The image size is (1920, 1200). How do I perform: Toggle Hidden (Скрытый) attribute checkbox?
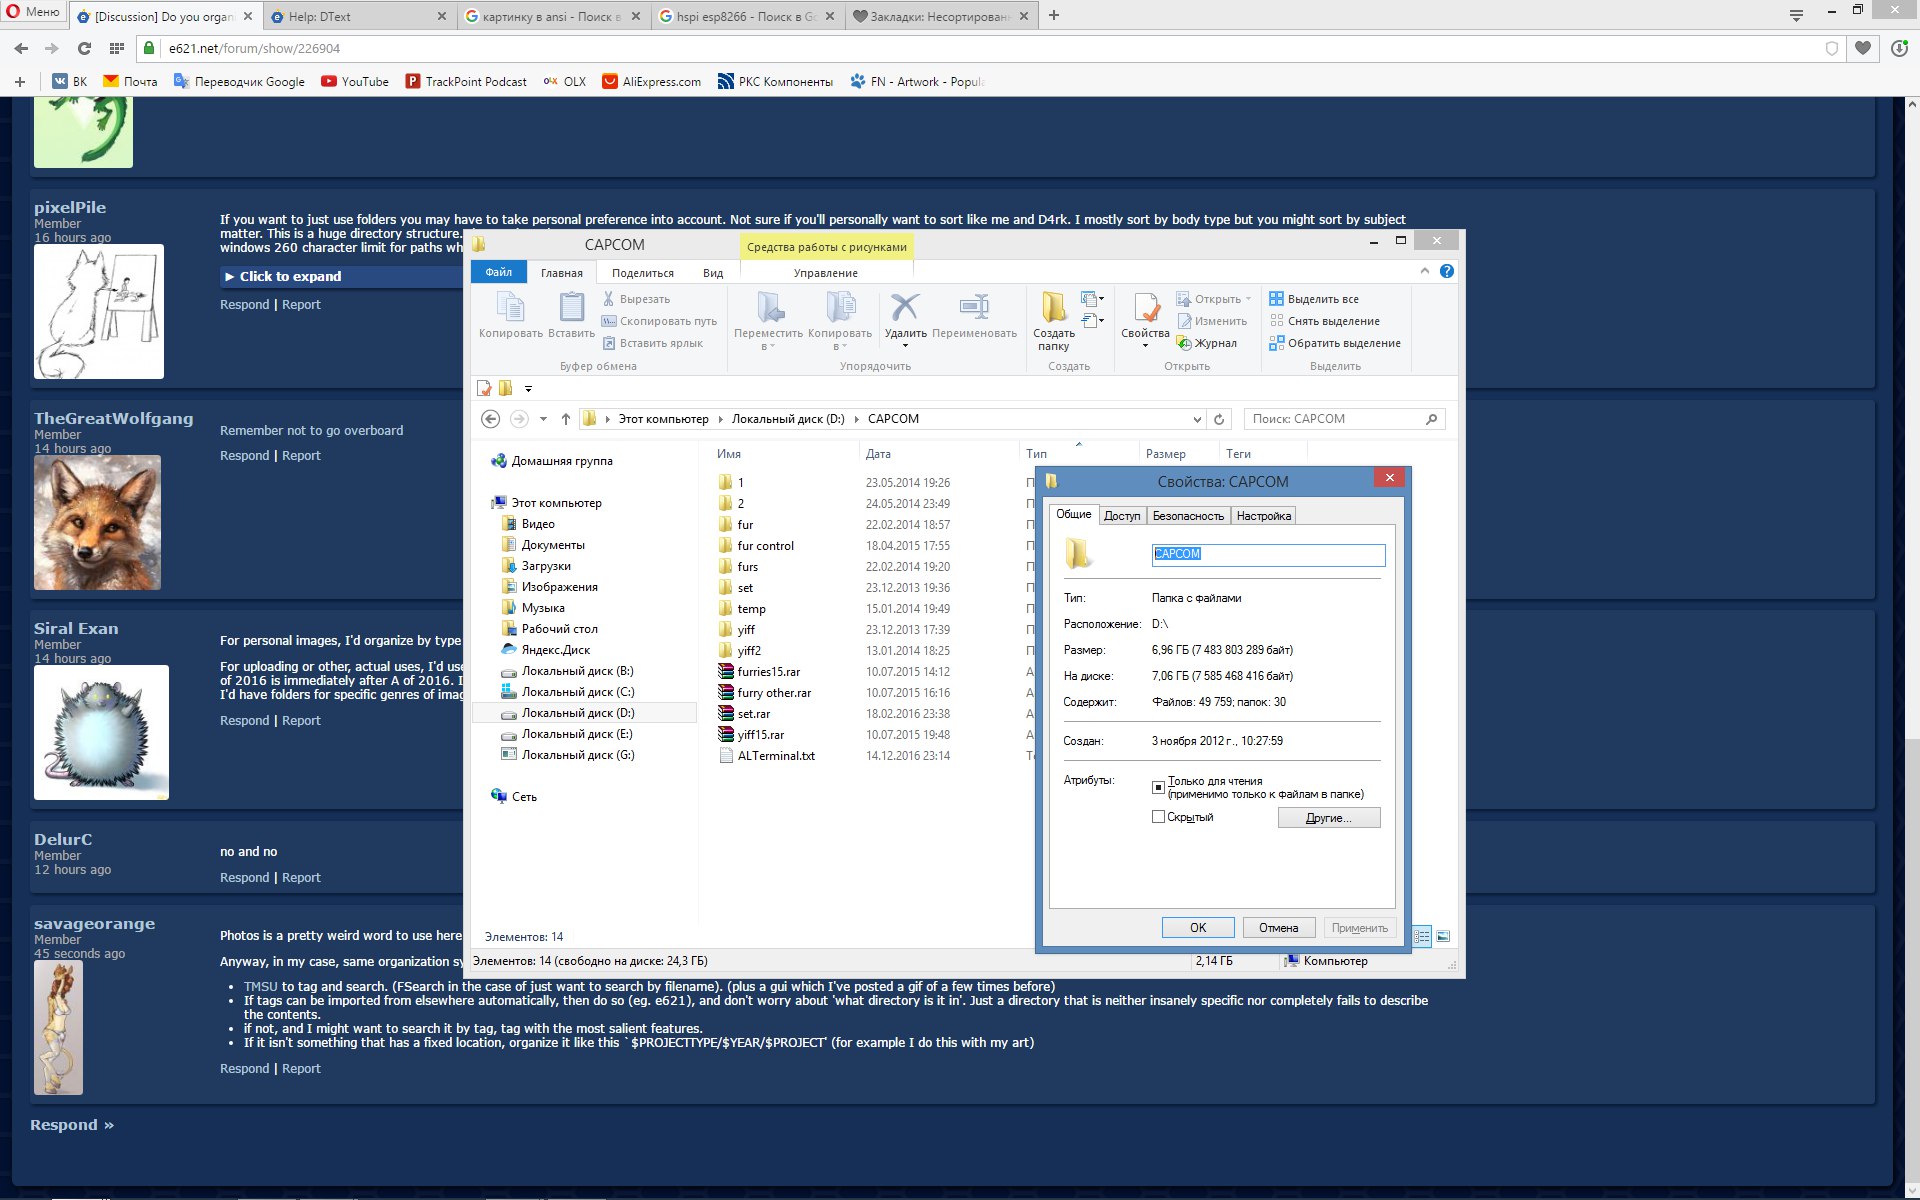[x=1158, y=817]
